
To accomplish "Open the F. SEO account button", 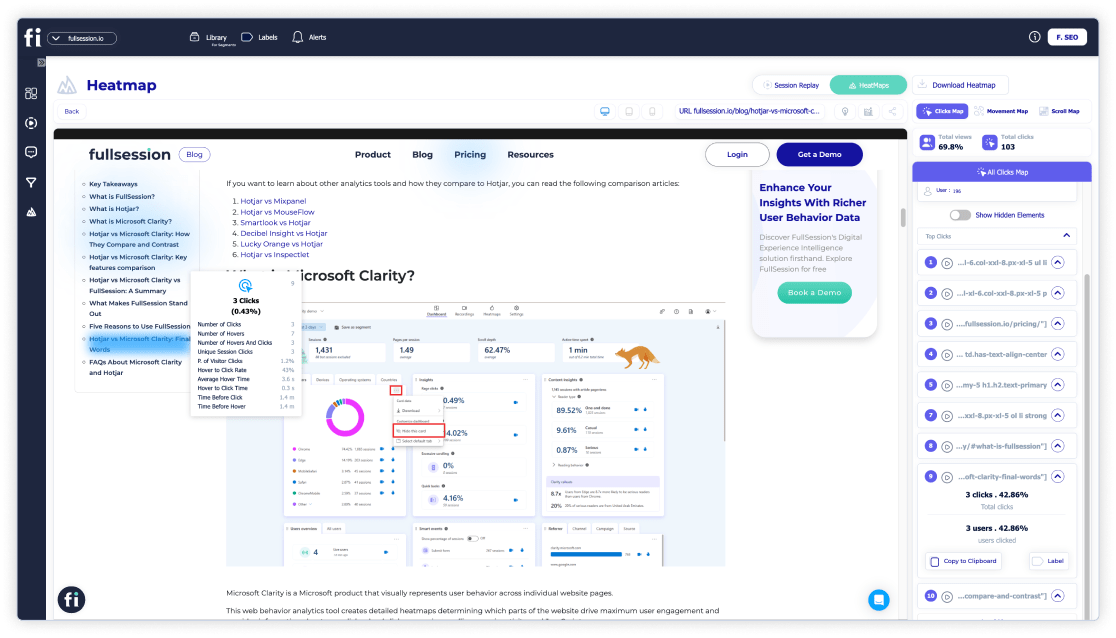I will (1067, 37).
